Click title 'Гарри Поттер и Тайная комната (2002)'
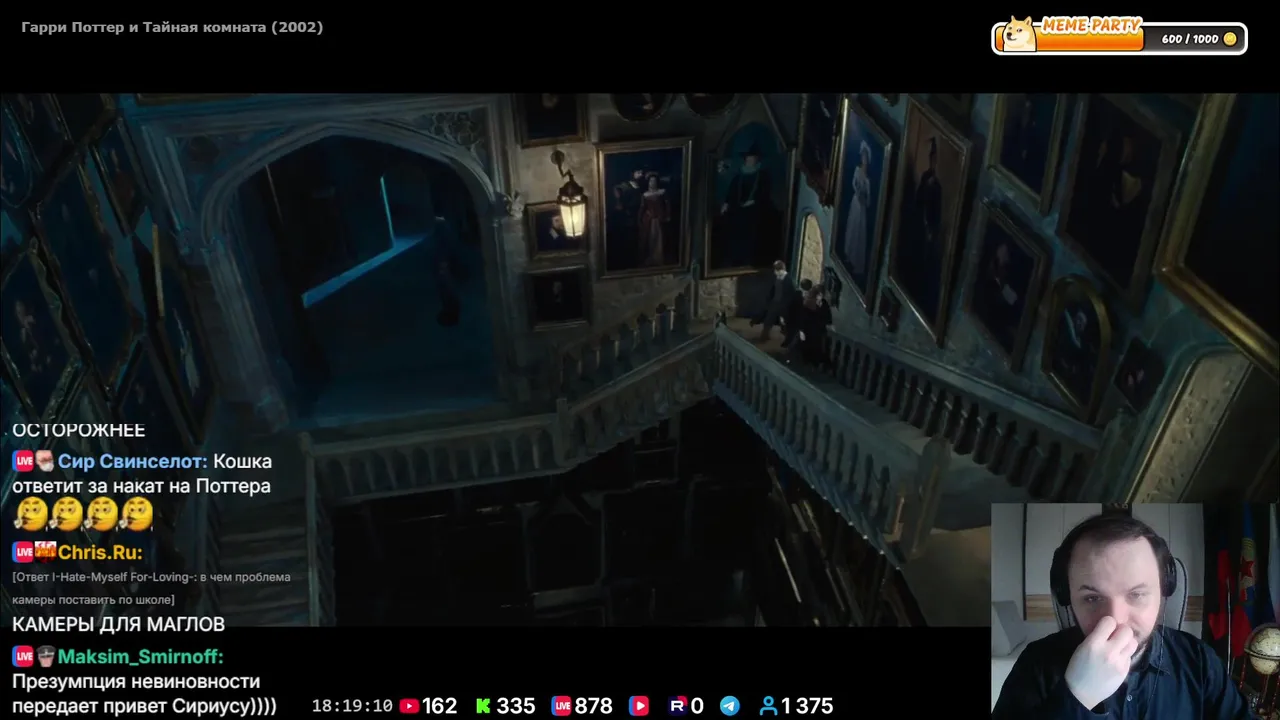Screen dimensions: 1280x720 pyautogui.click(x=172, y=28)
